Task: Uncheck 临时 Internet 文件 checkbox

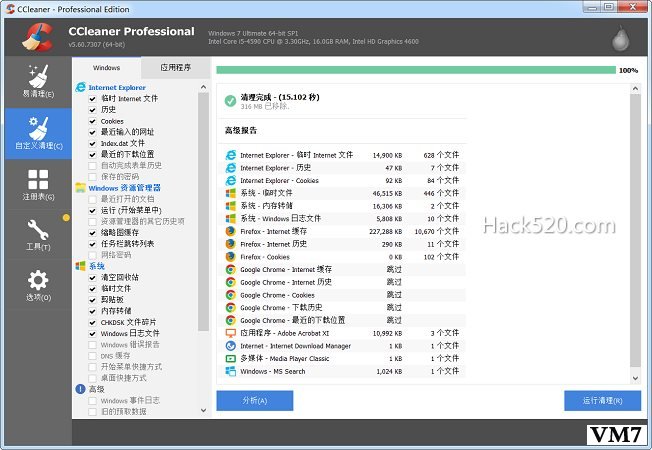Action: tap(92, 99)
